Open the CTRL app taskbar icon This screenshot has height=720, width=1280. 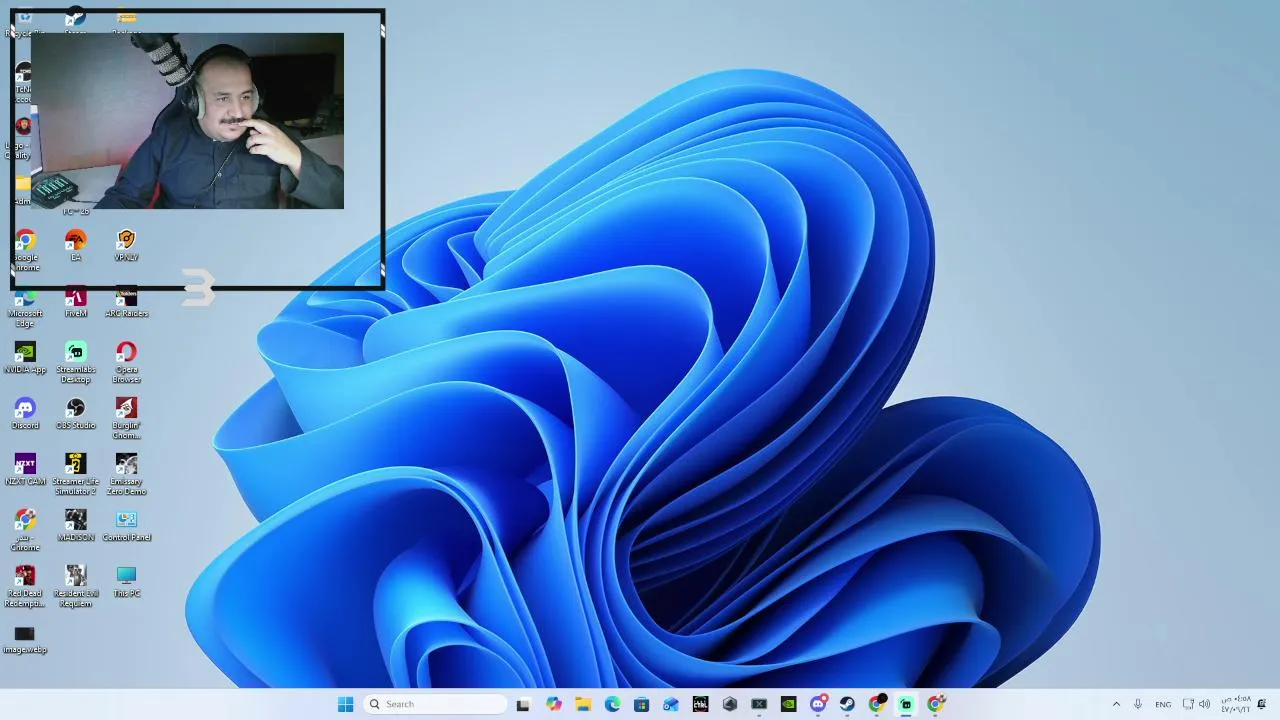pos(700,704)
